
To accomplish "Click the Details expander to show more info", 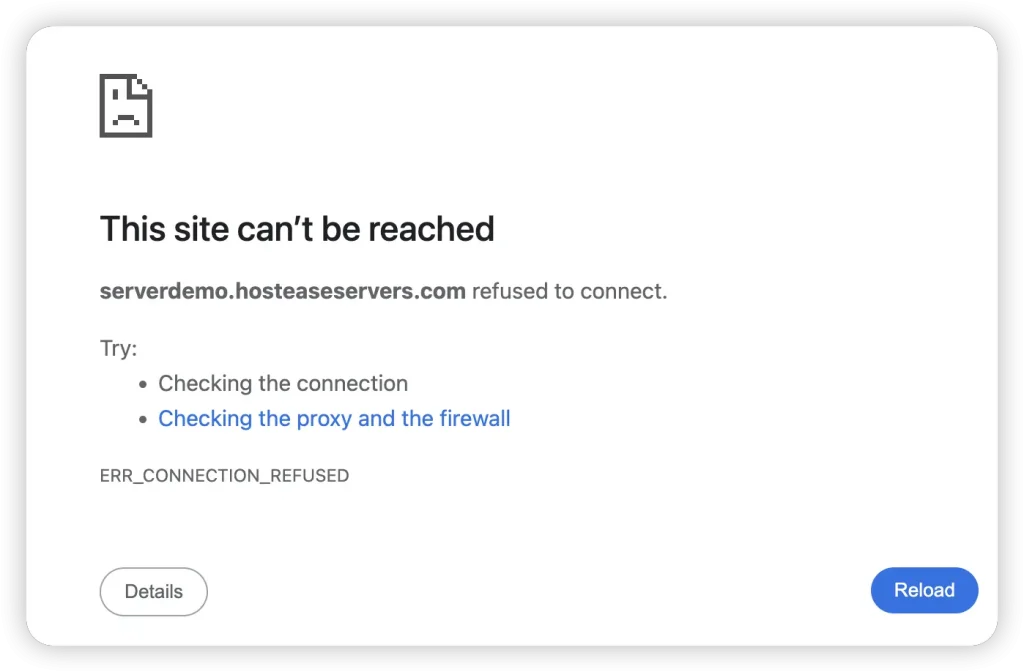I will point(153,591).
